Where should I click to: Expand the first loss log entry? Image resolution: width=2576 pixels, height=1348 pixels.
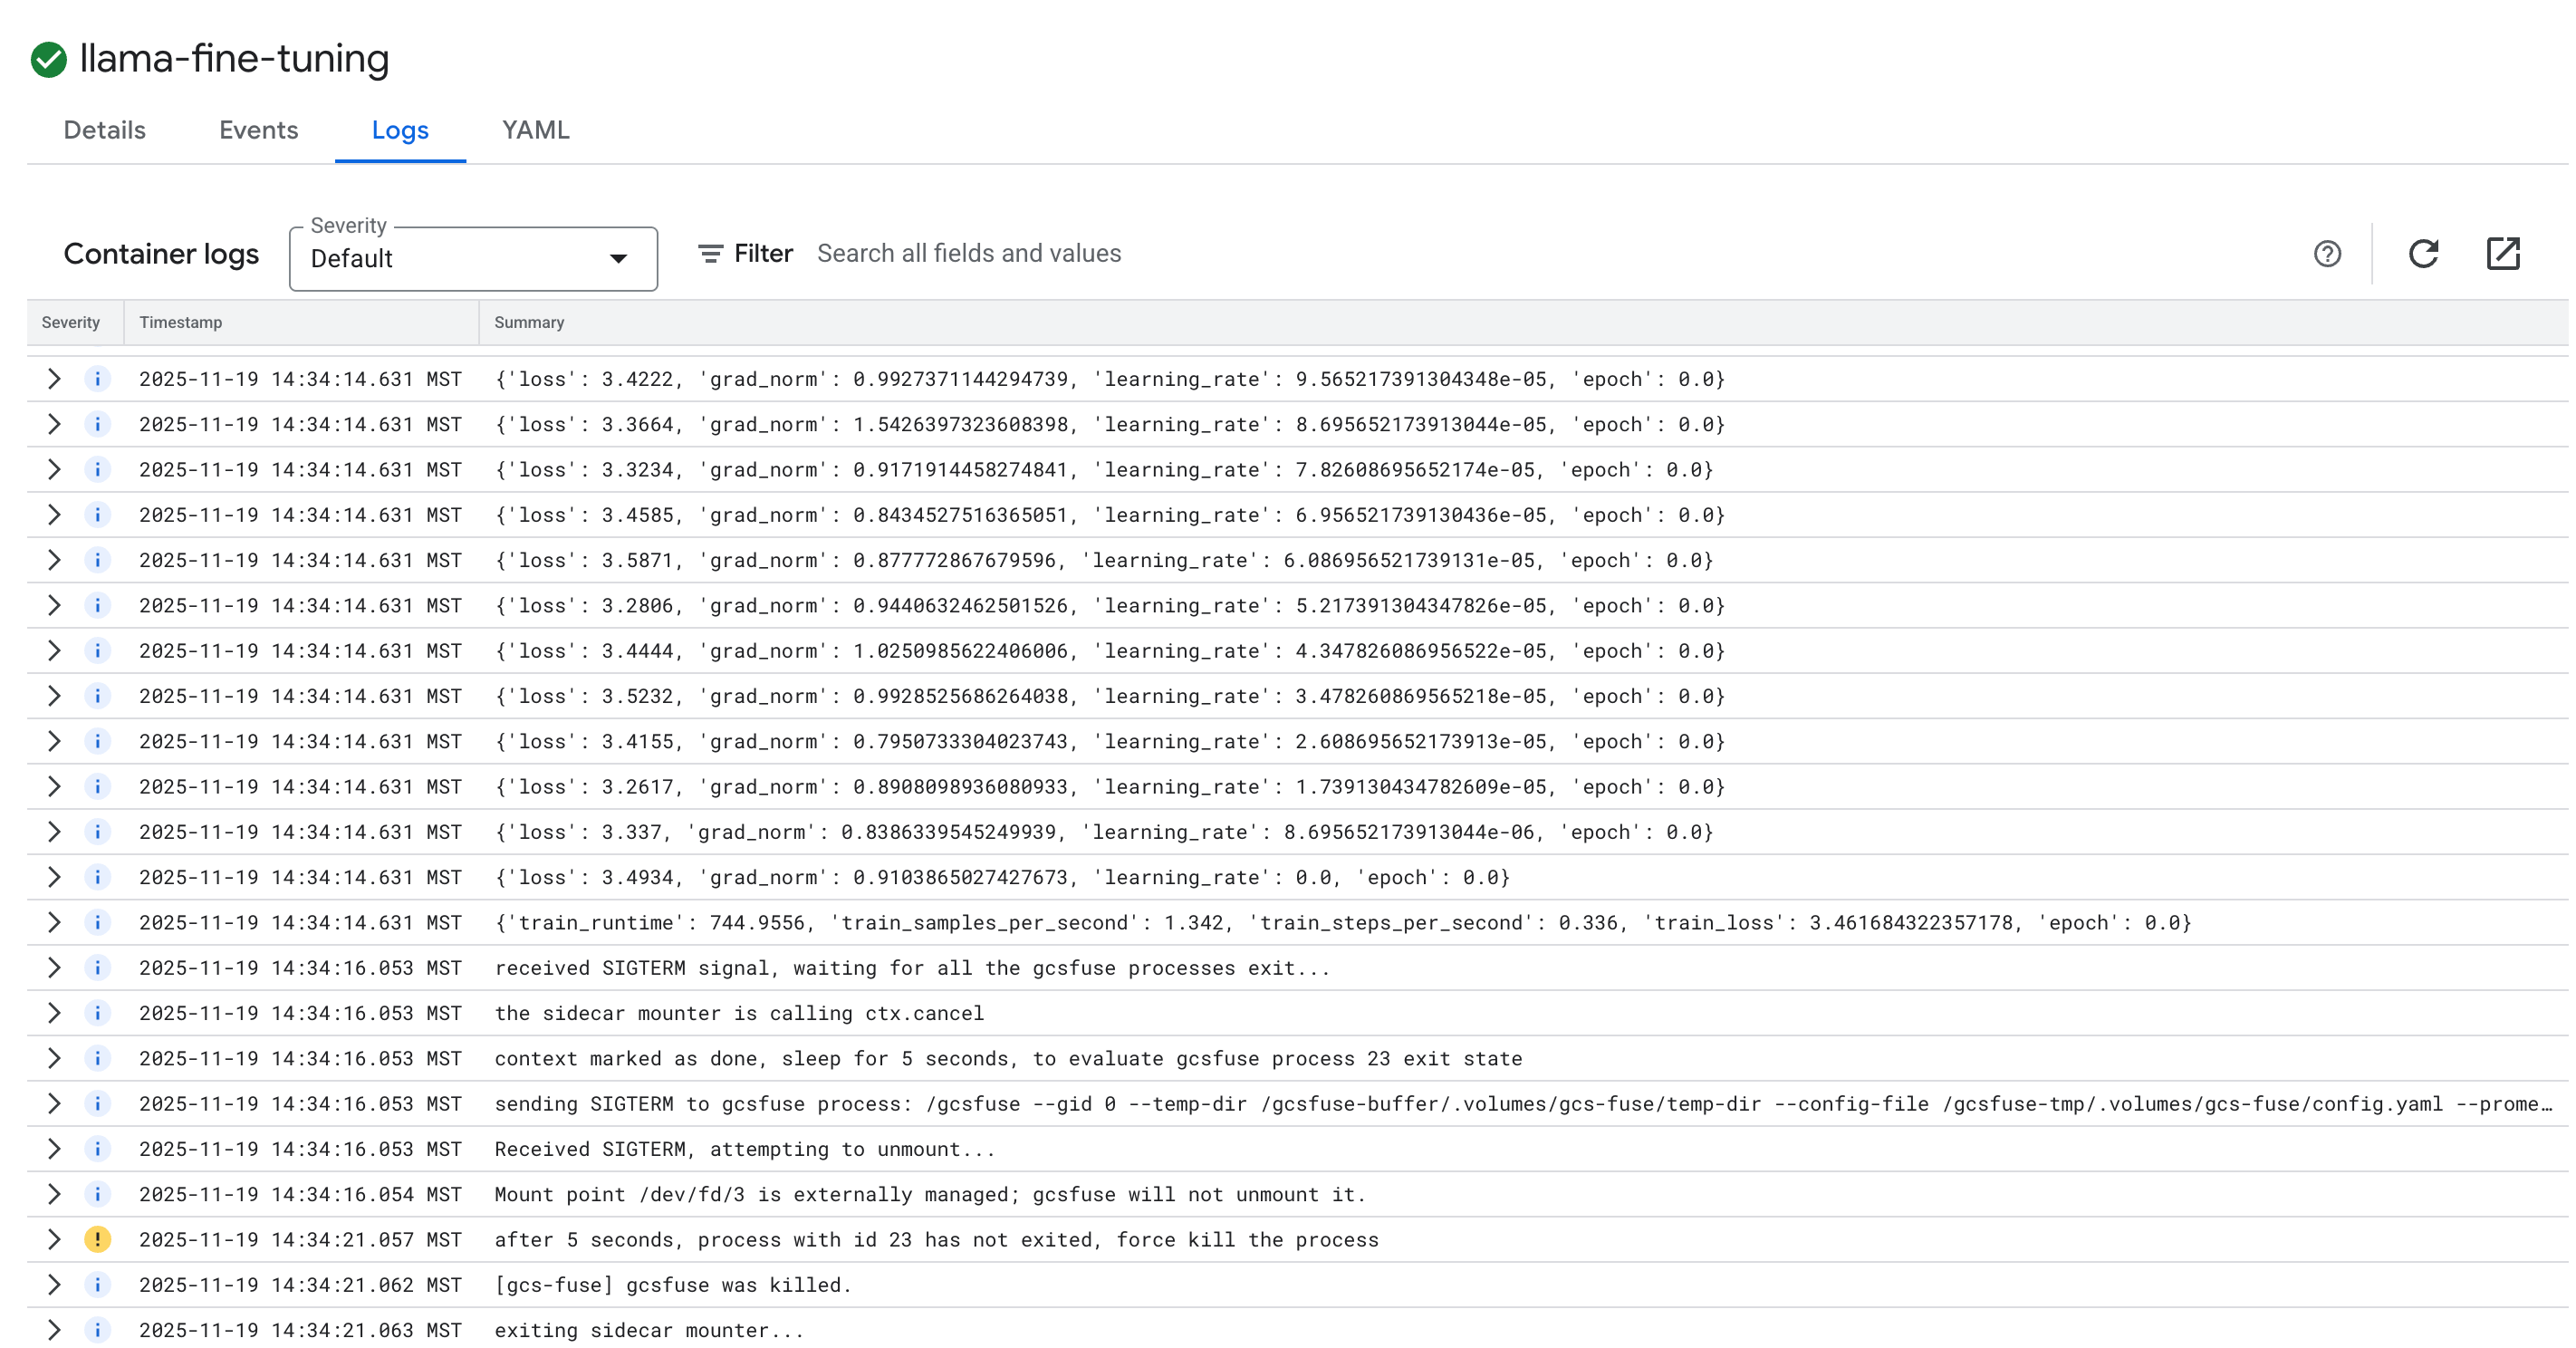53,378
